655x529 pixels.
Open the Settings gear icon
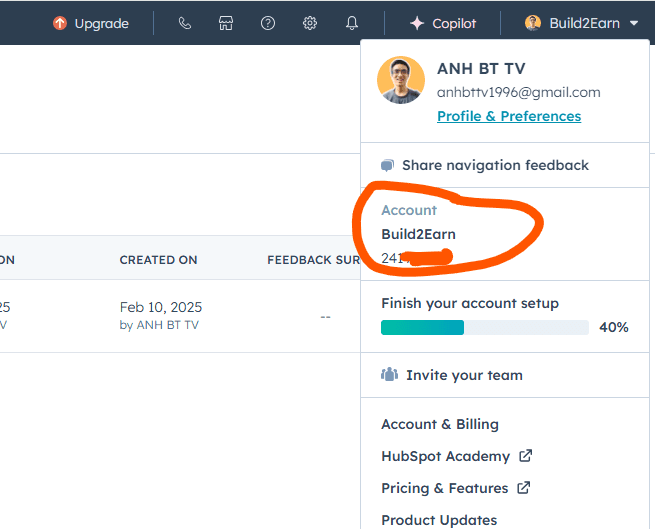click(x=310, y=23)
